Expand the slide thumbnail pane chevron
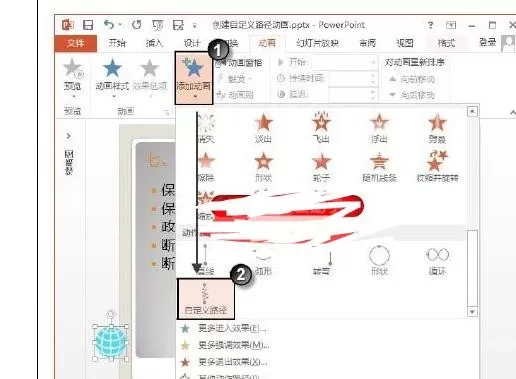This screenshot has height=379, width=516. point(68,136)
